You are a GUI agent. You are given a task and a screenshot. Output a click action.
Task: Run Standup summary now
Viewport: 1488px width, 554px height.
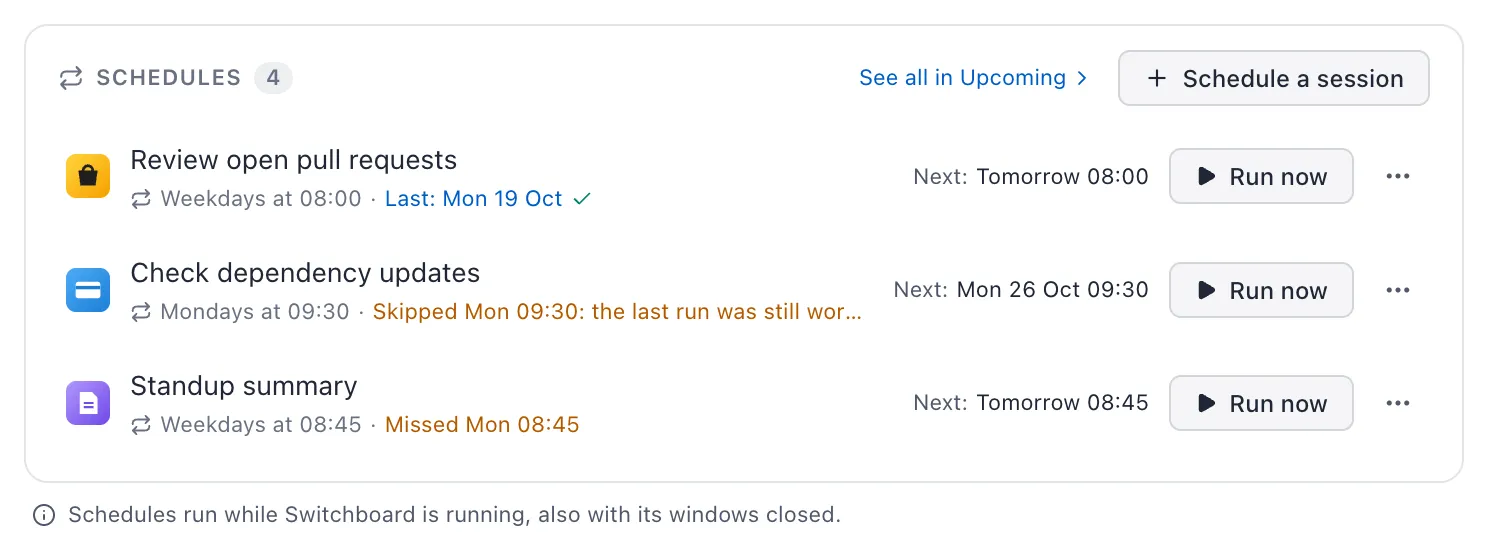pos(1261,403)
